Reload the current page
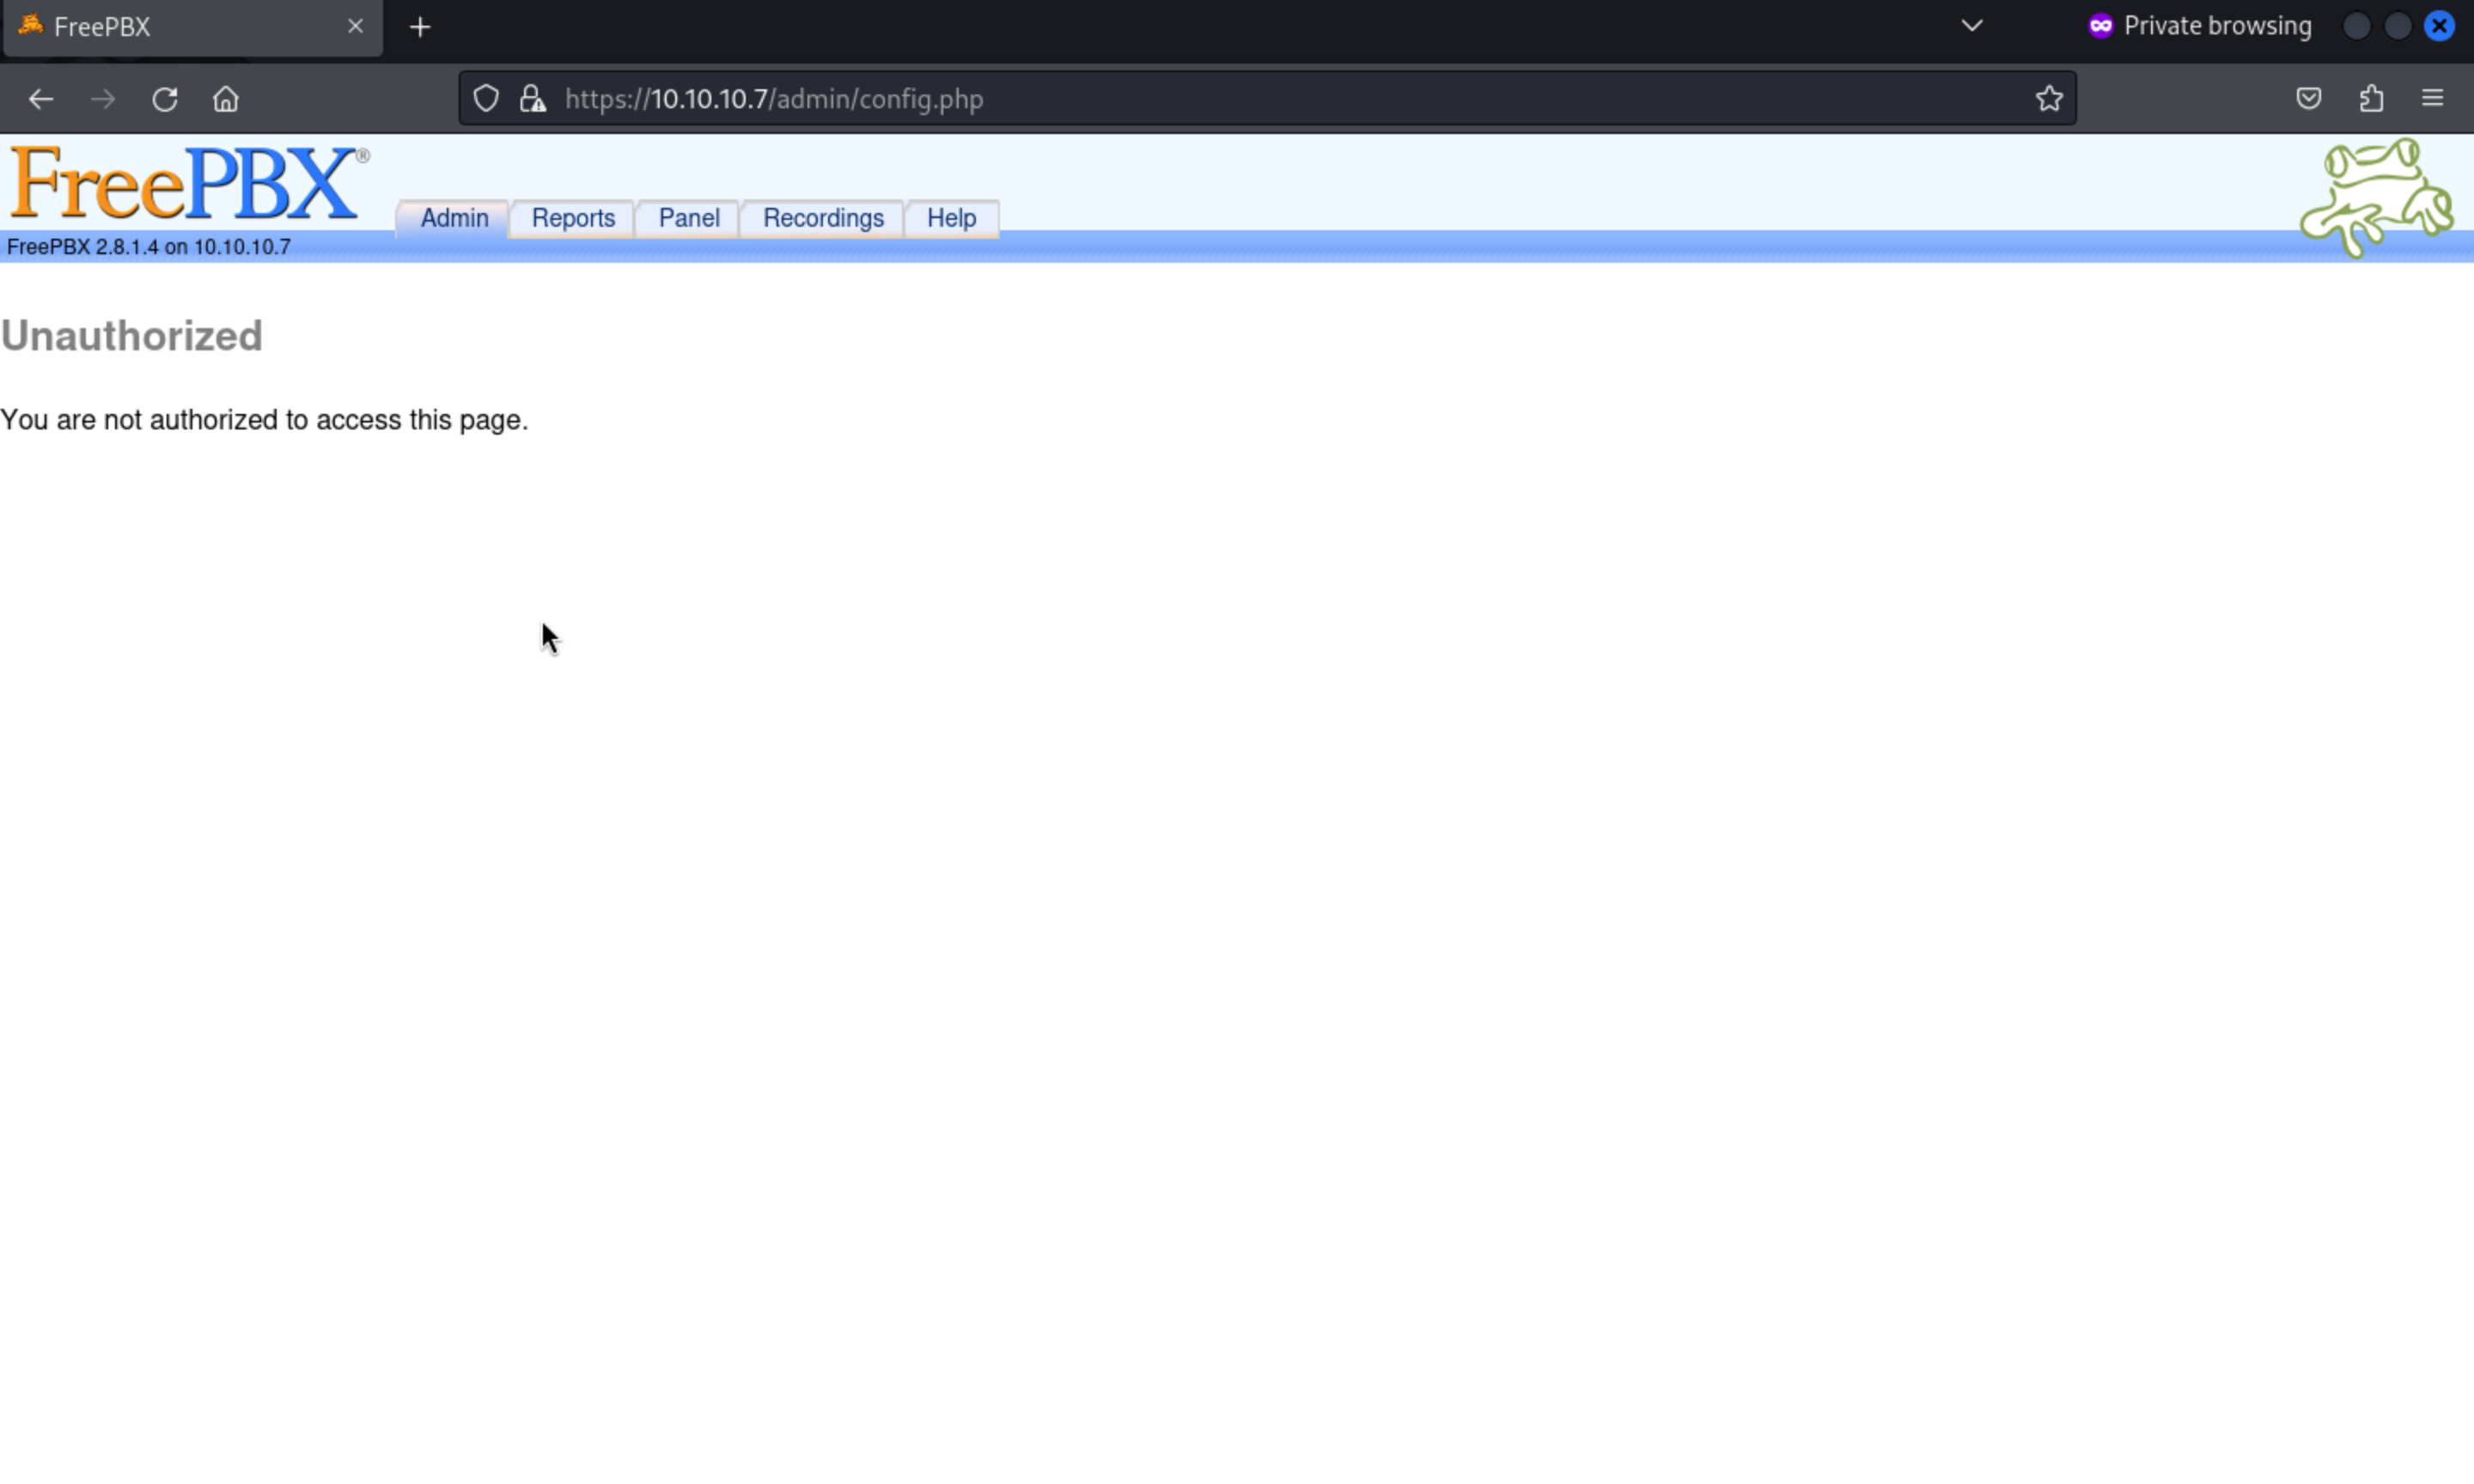 165,99
